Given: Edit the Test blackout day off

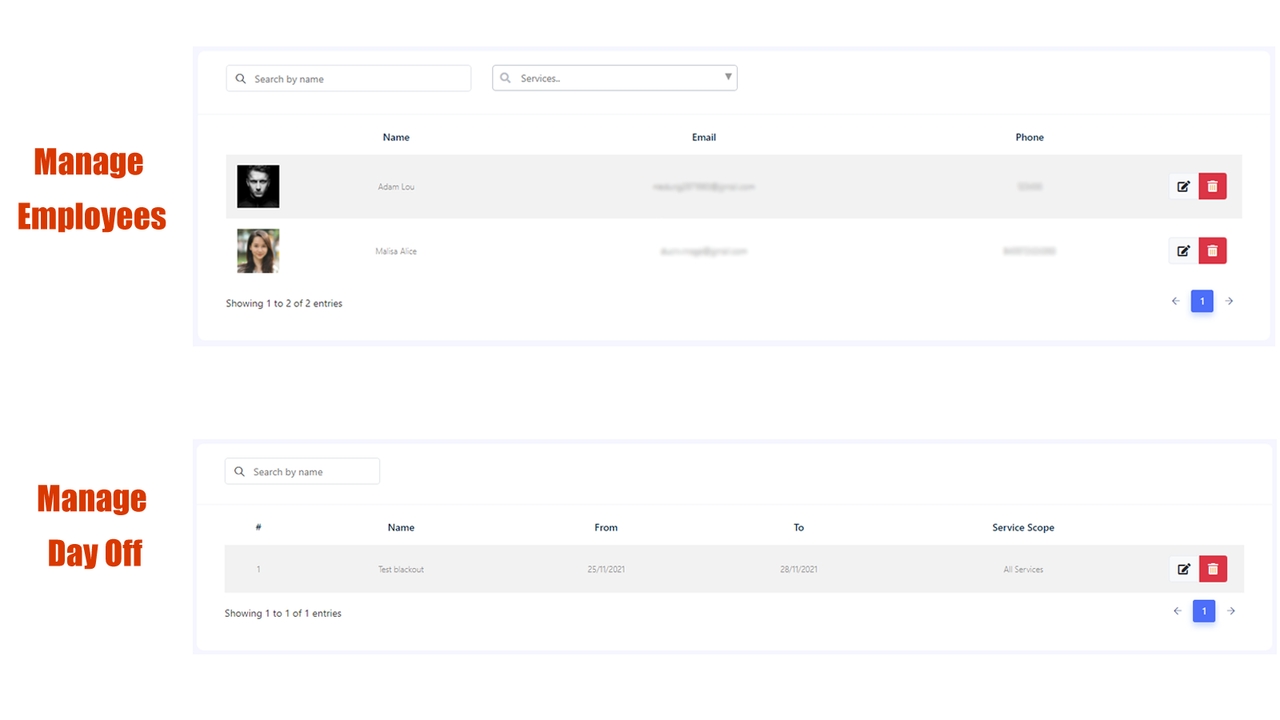Looking at the screenshot, I should click(1184, 569).
